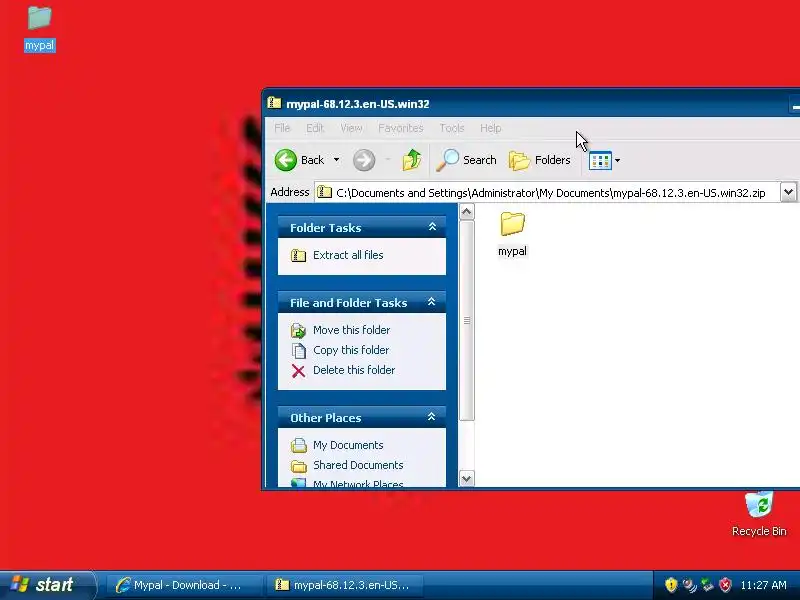Click the greyed Forward arrow button
This screenshot has width=800, height=600.
pos(364,160)
